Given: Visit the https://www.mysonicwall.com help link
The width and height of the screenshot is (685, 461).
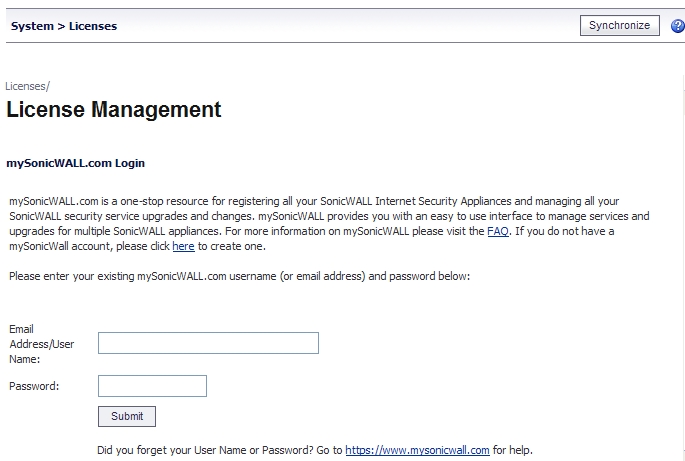Looking at the screenshot, I should [x=417, y=450].
